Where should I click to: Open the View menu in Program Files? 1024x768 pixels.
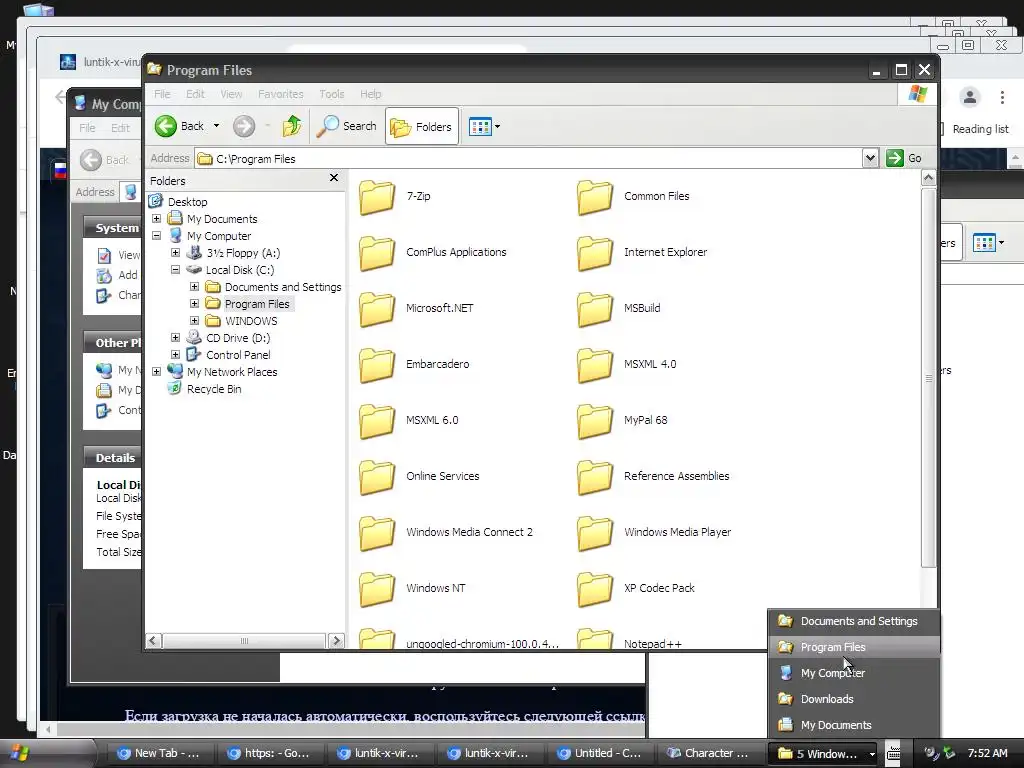(x=231, y=94)
